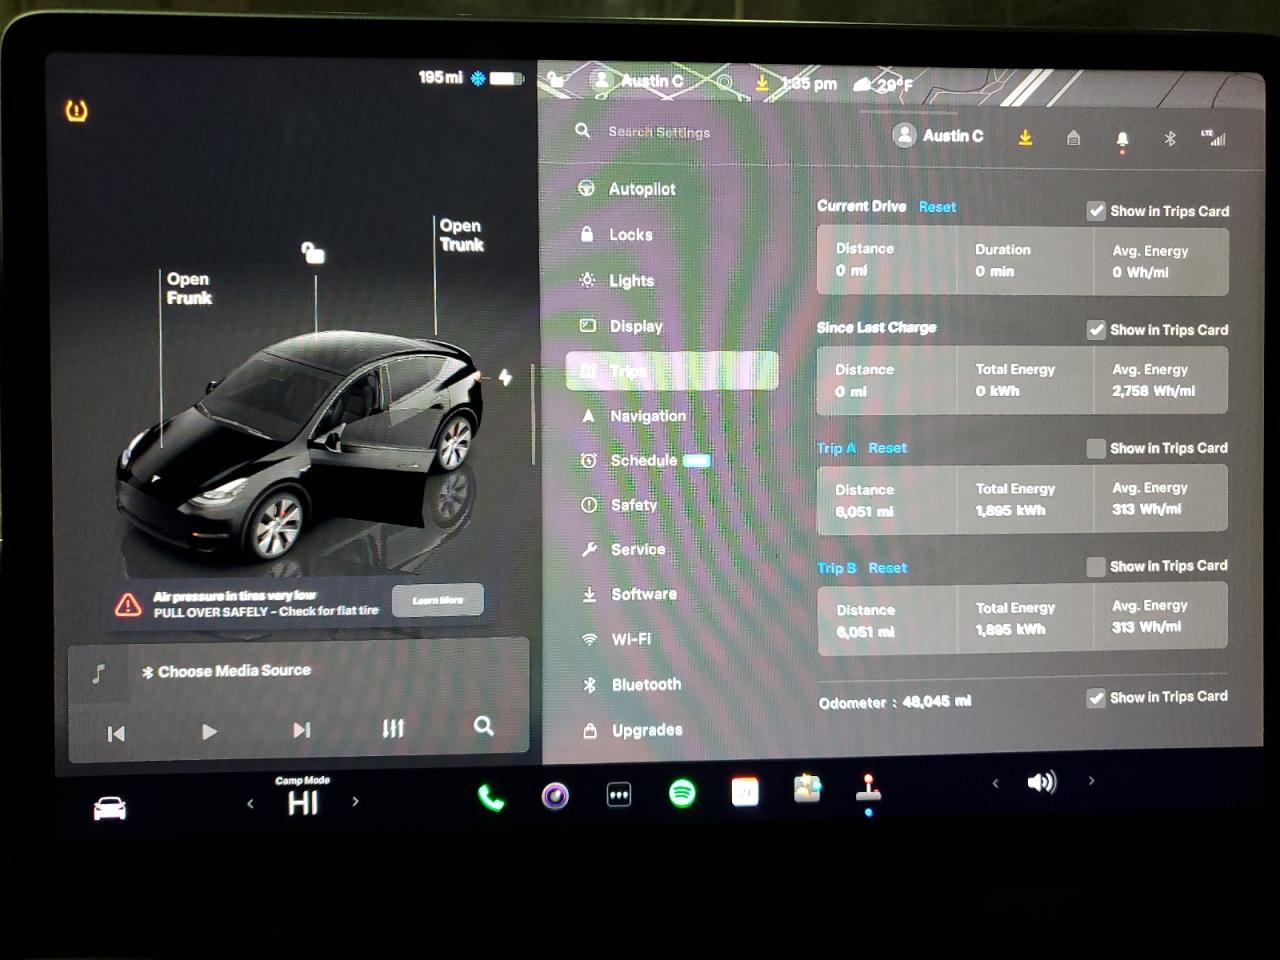Viewport: 1280px width, 960px height.
Task: Click the Search Settings field
Action: coord(660,132)
